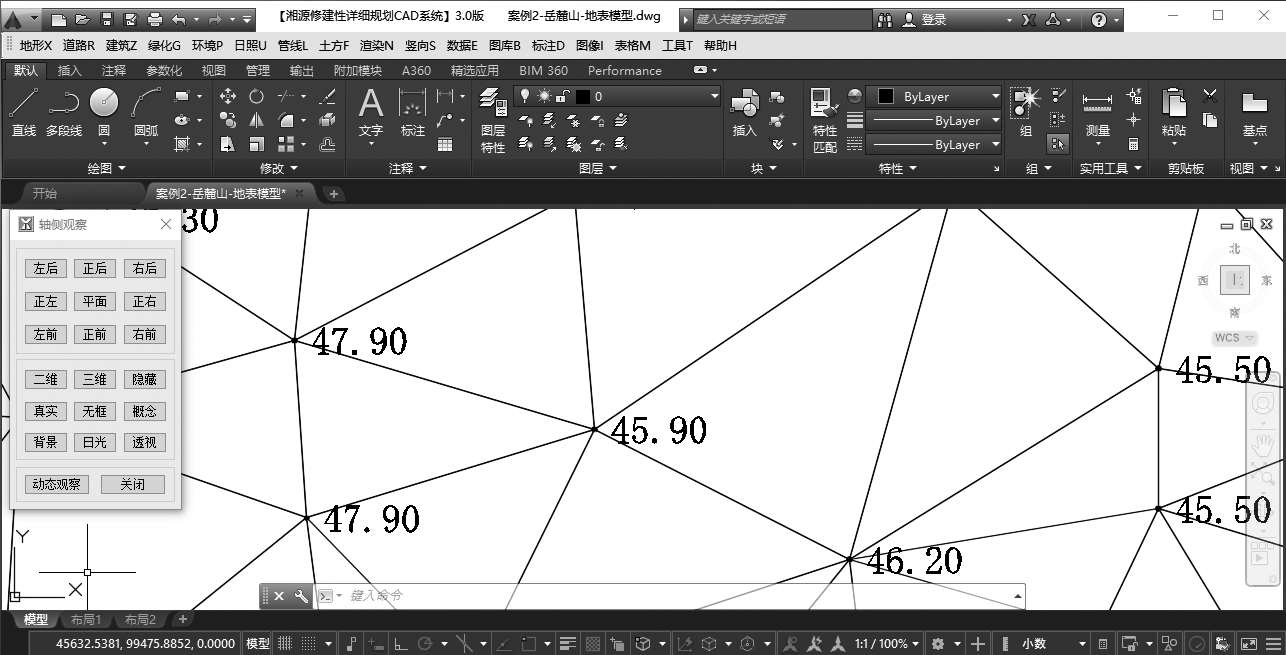The height and width of the screenshot is (655, 1286).
Task: Click the Cut scissors icon
Action: pos(1210,96)
